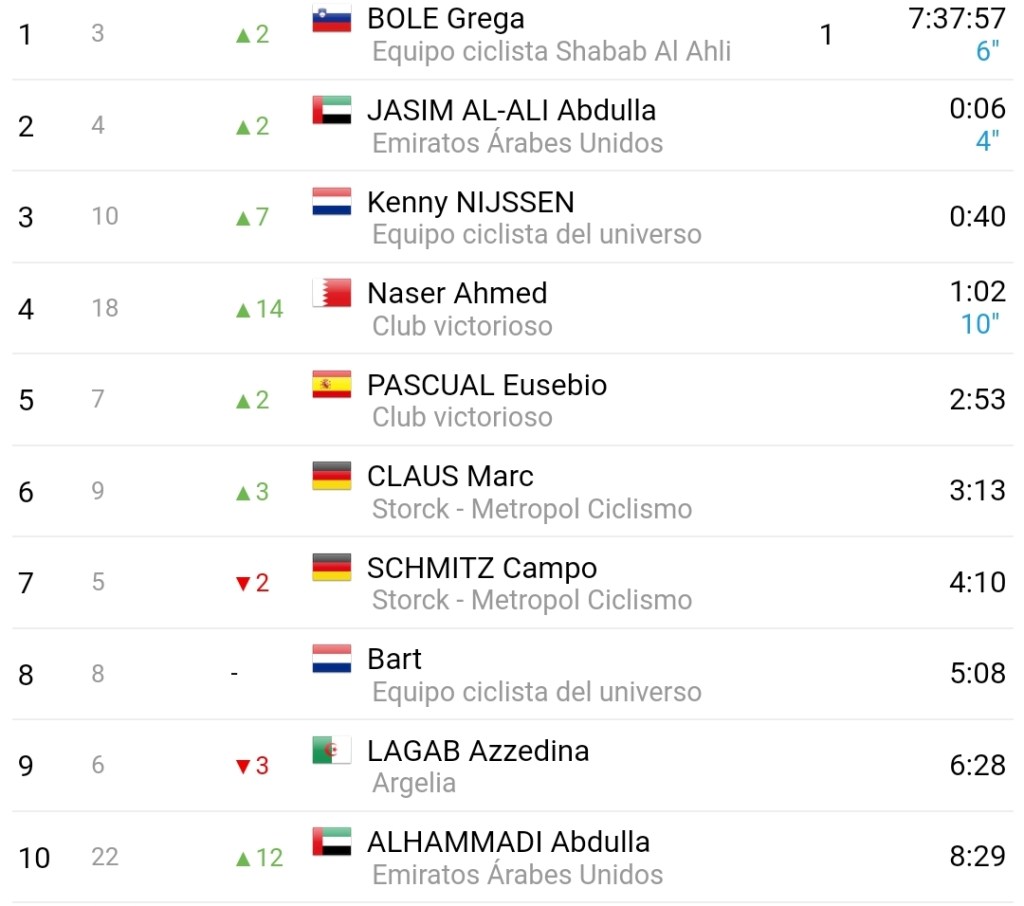Click the Spanish flag beside PASCUAL Eusebio
This screenshot has width=1024, height=906.
point(331,385)
